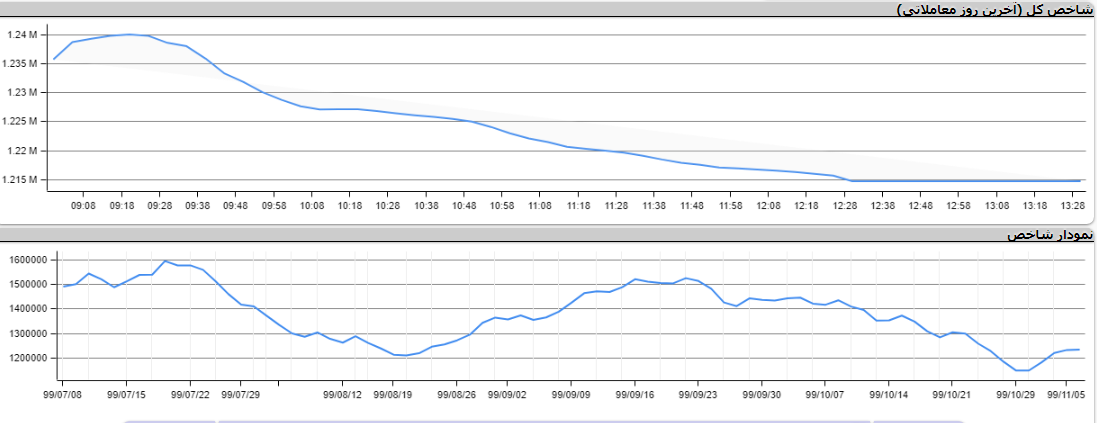
Task: Click the 99/10/29 date label
Action: pyautogui.click(x=1015, y=395)
